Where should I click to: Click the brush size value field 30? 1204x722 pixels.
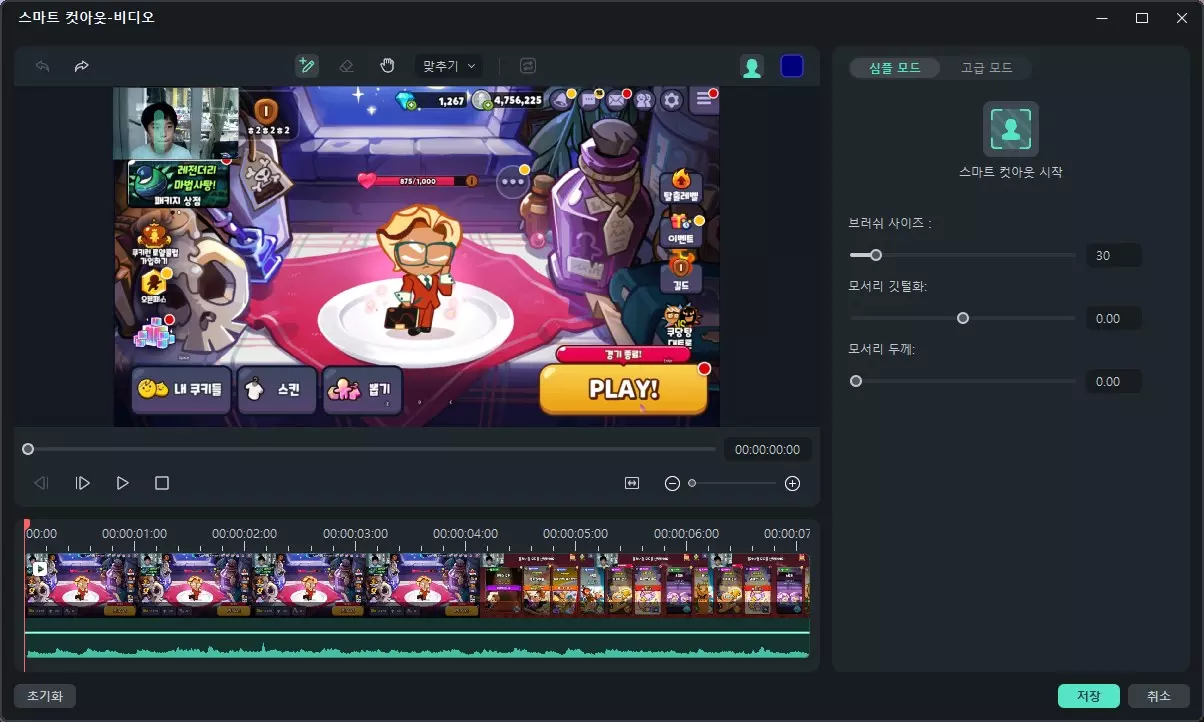tap(1114, 255)
